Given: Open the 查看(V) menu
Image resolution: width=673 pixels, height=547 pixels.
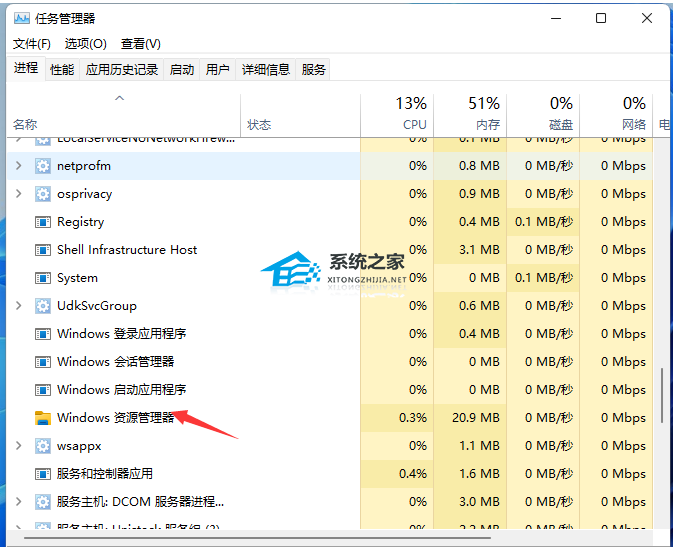Looking at the screenshot, I should pyautogui.click(x=140, y=44).
